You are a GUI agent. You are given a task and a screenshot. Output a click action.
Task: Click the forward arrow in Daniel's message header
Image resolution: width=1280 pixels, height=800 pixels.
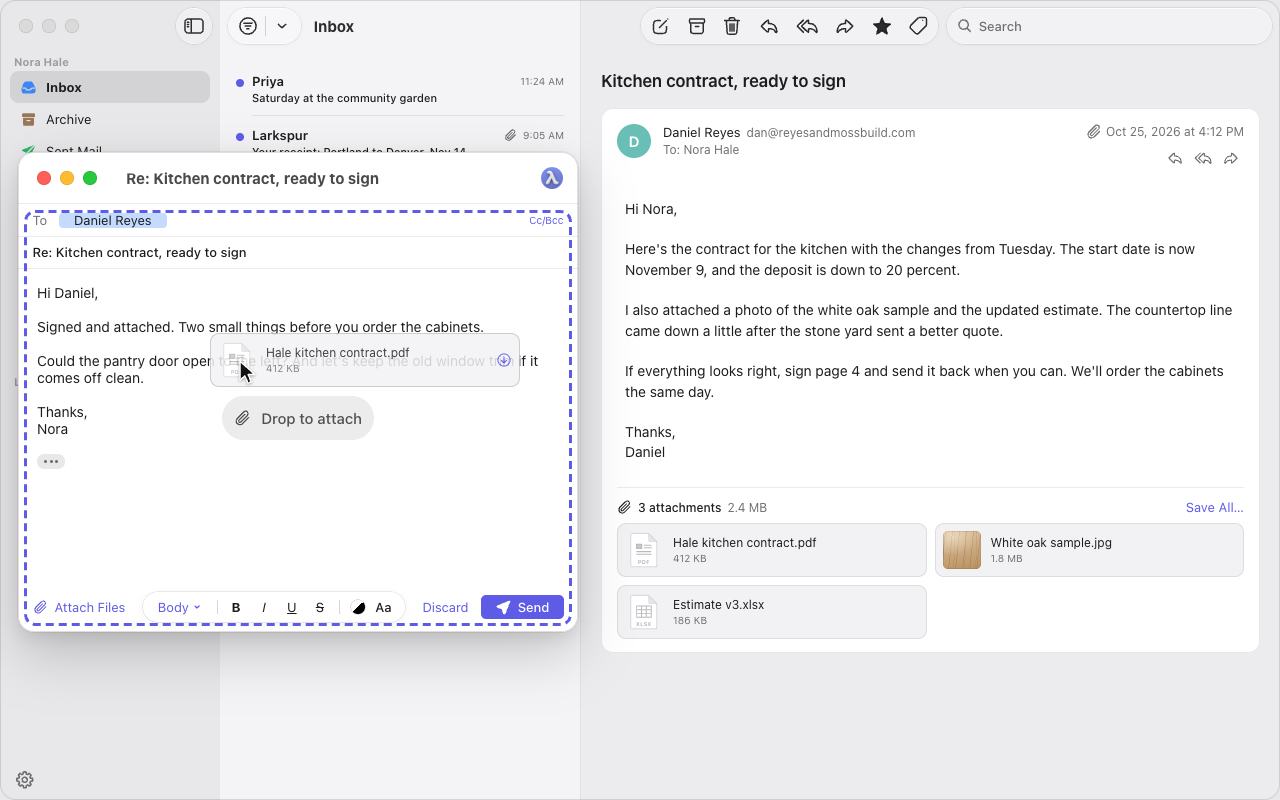1231,159
